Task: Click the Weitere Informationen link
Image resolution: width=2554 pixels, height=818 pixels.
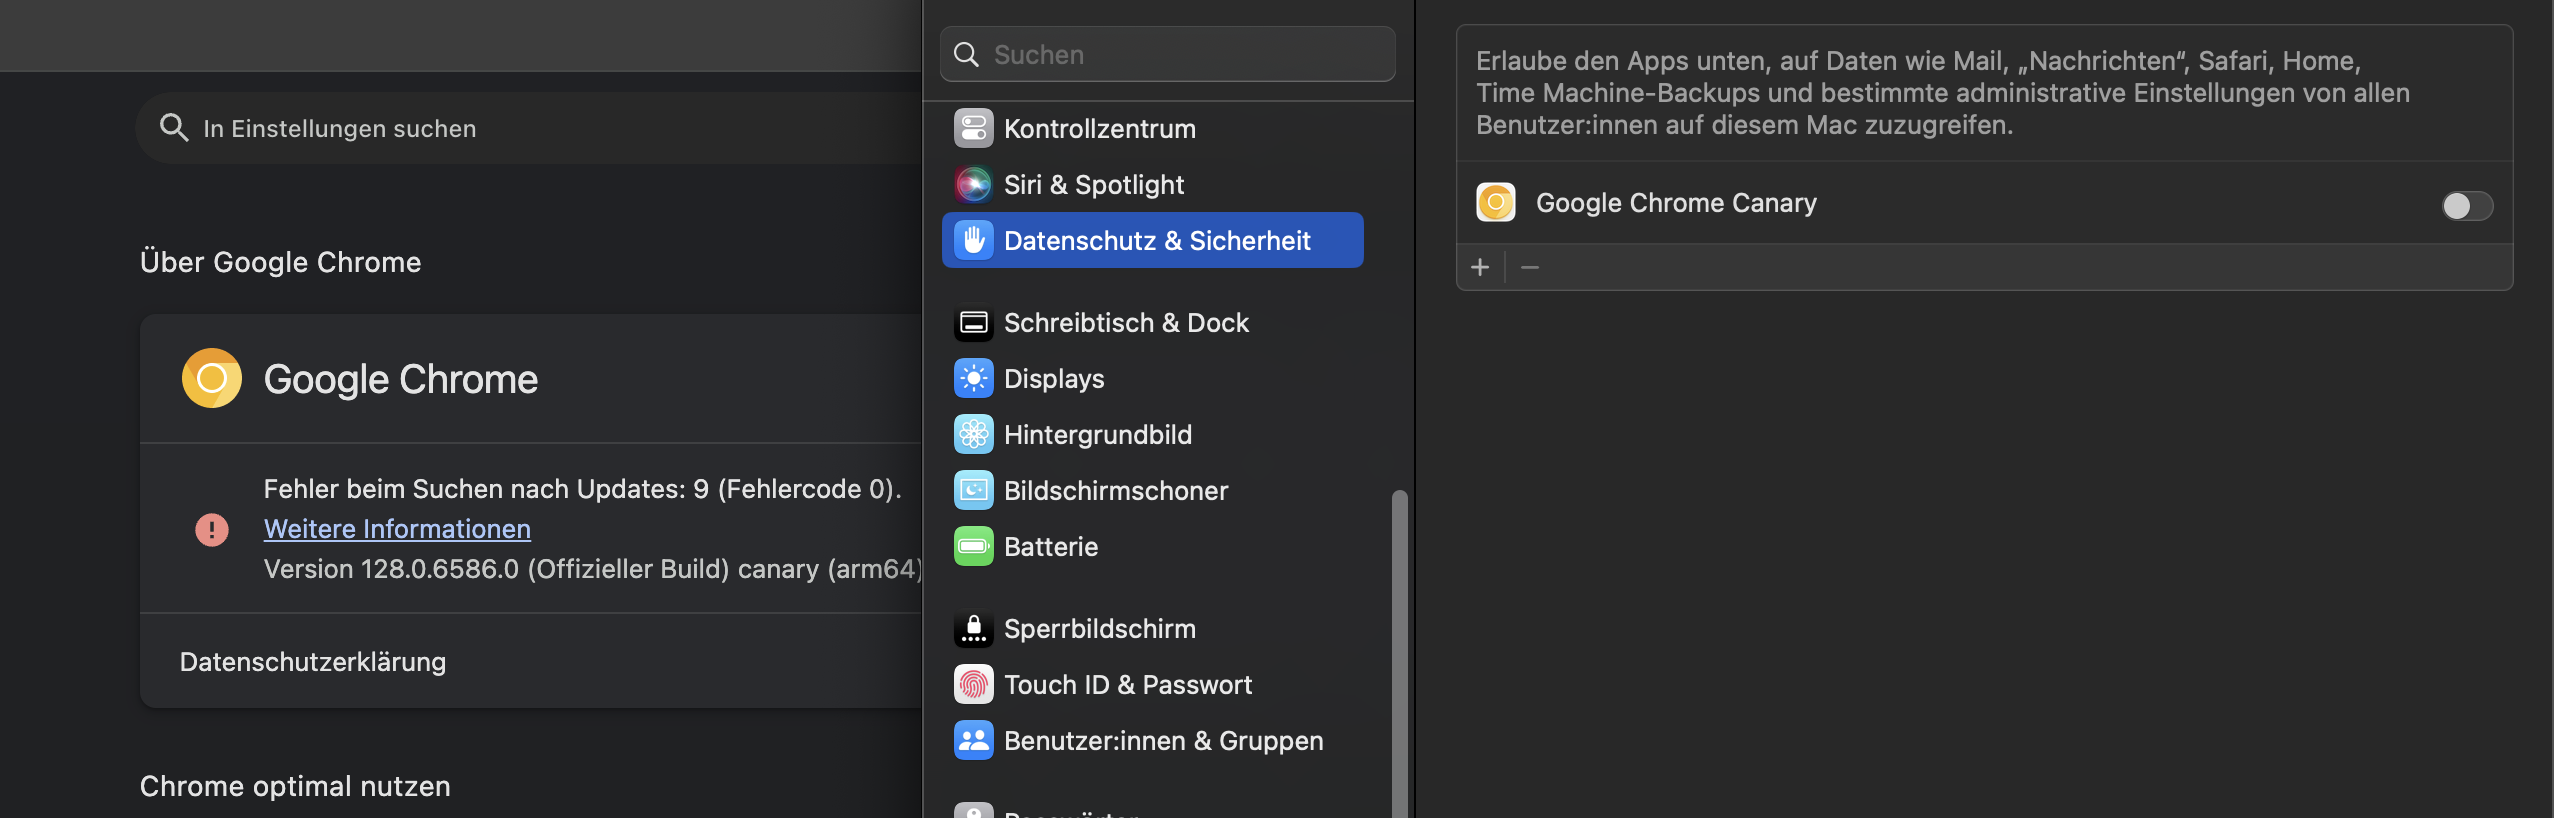Action: (397, 529)
